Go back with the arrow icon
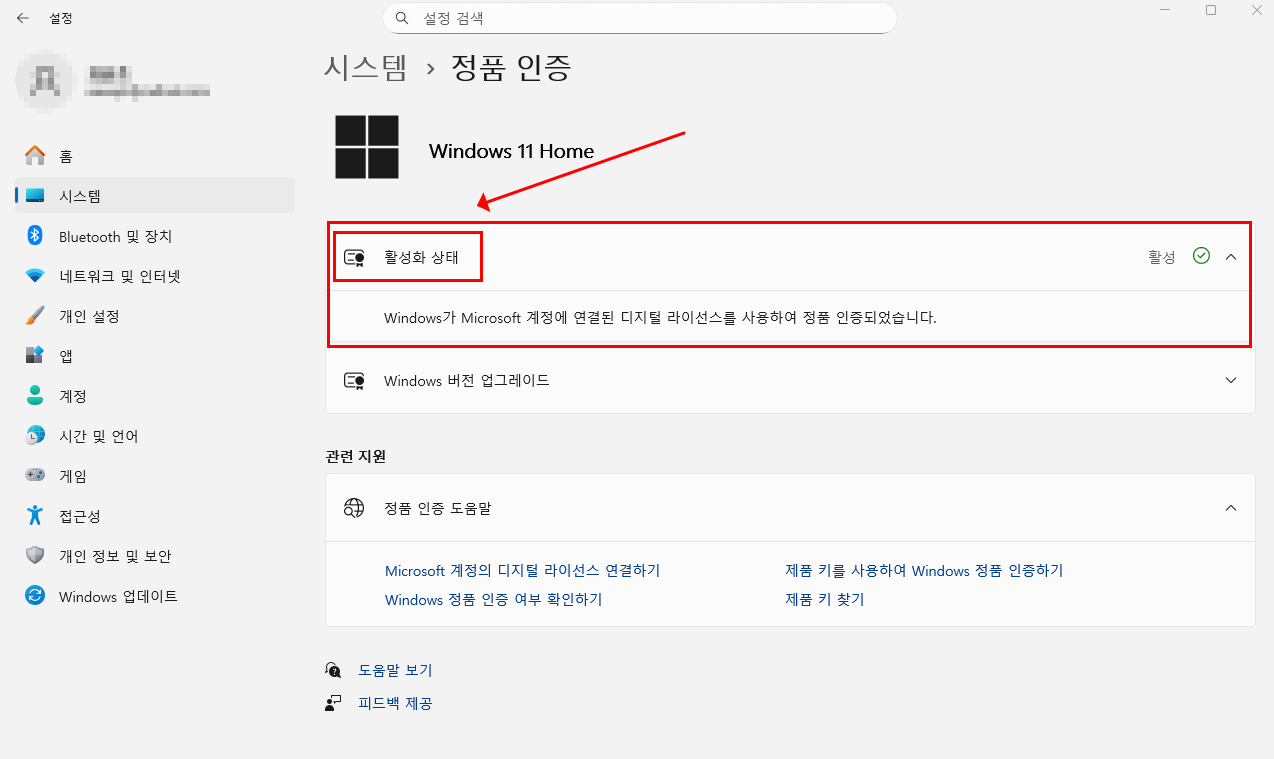 (x=22, y=18)
